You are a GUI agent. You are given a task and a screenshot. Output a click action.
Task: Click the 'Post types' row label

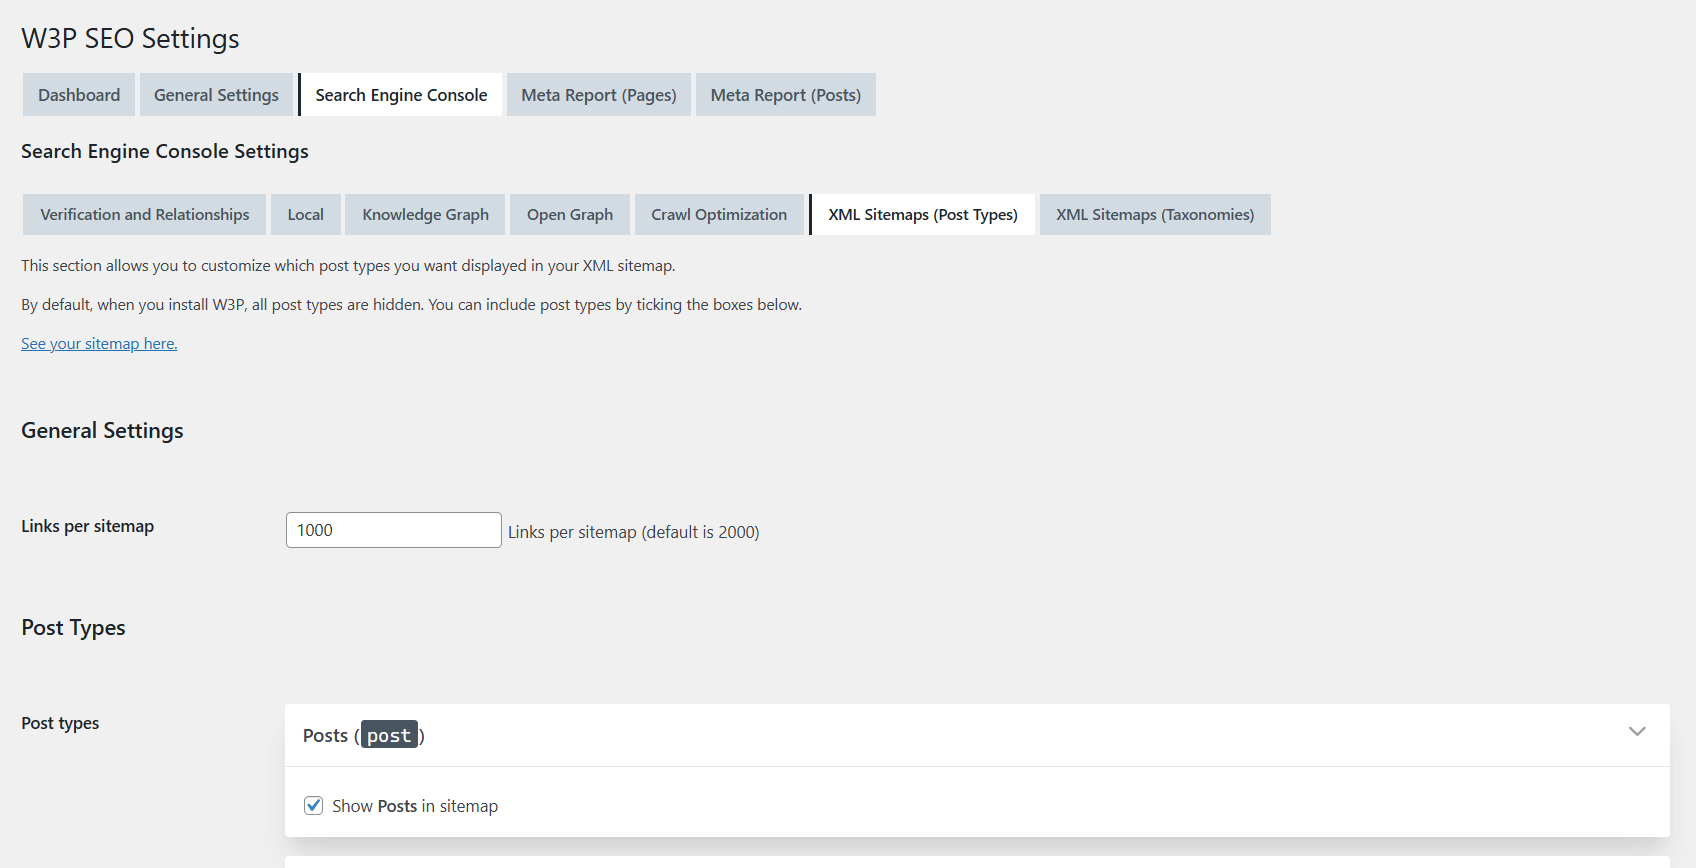tap(60, 723)
